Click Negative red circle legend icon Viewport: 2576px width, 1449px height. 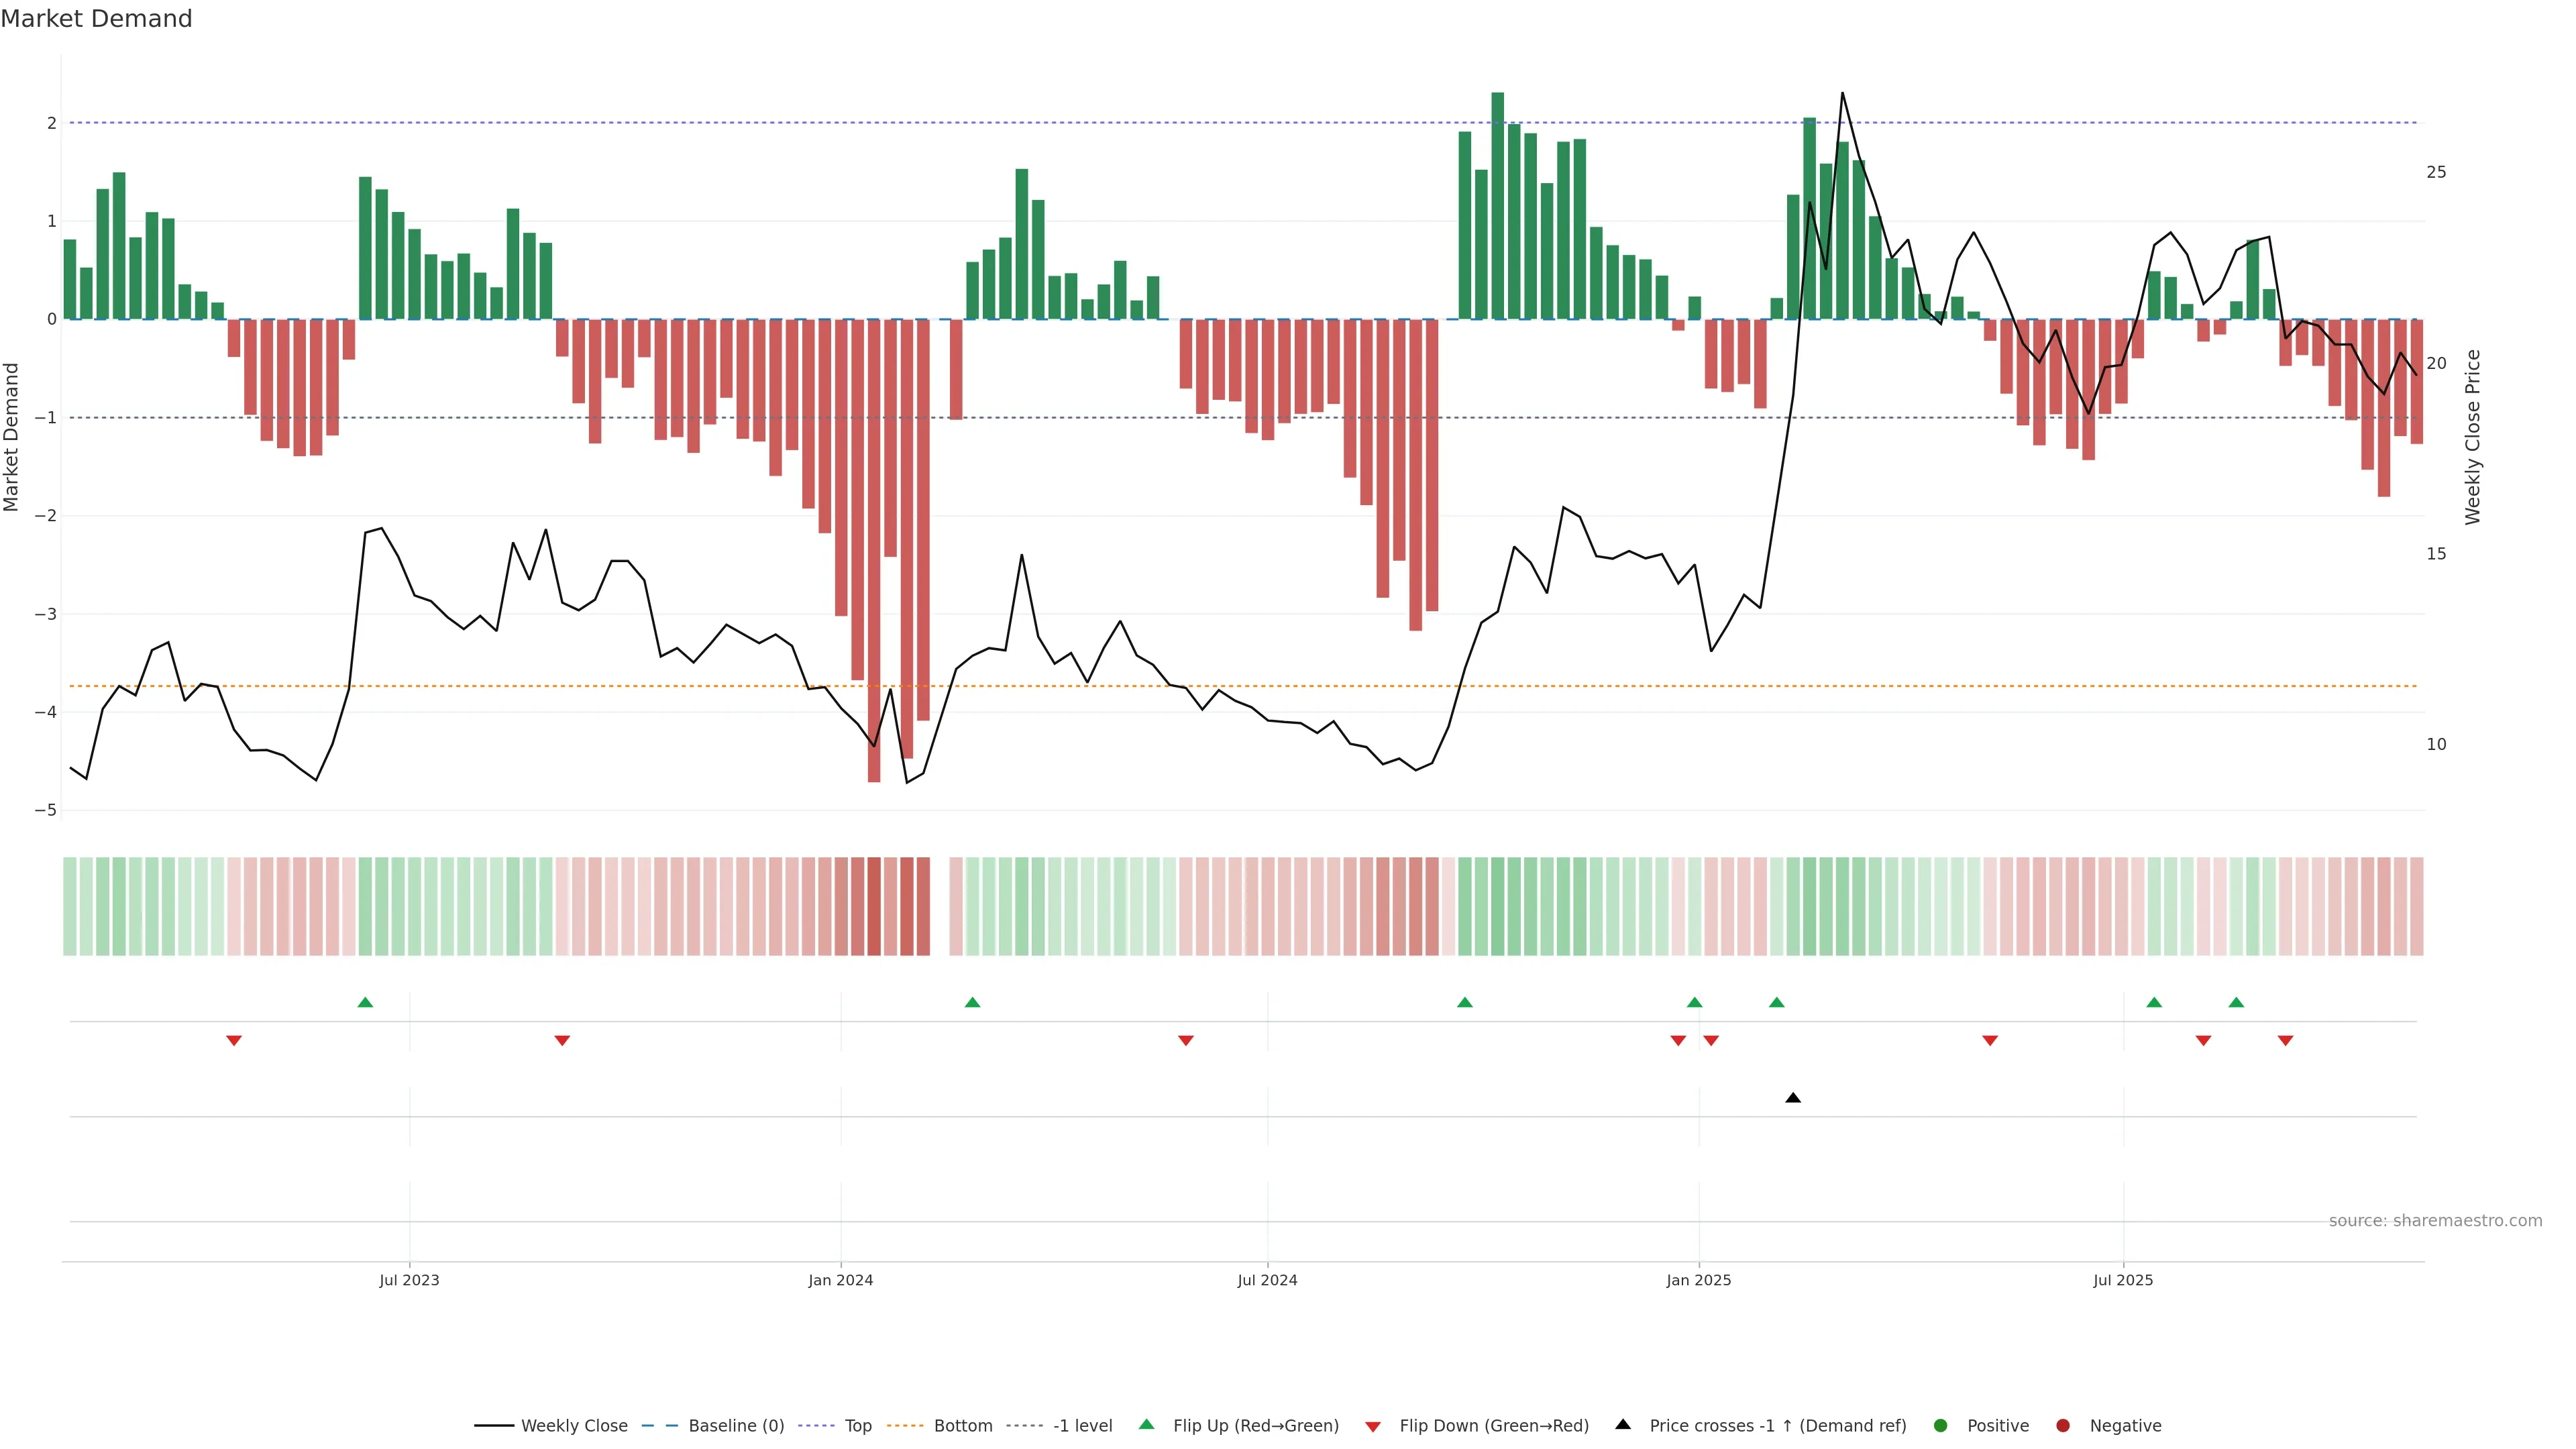click(2063, 1426)
